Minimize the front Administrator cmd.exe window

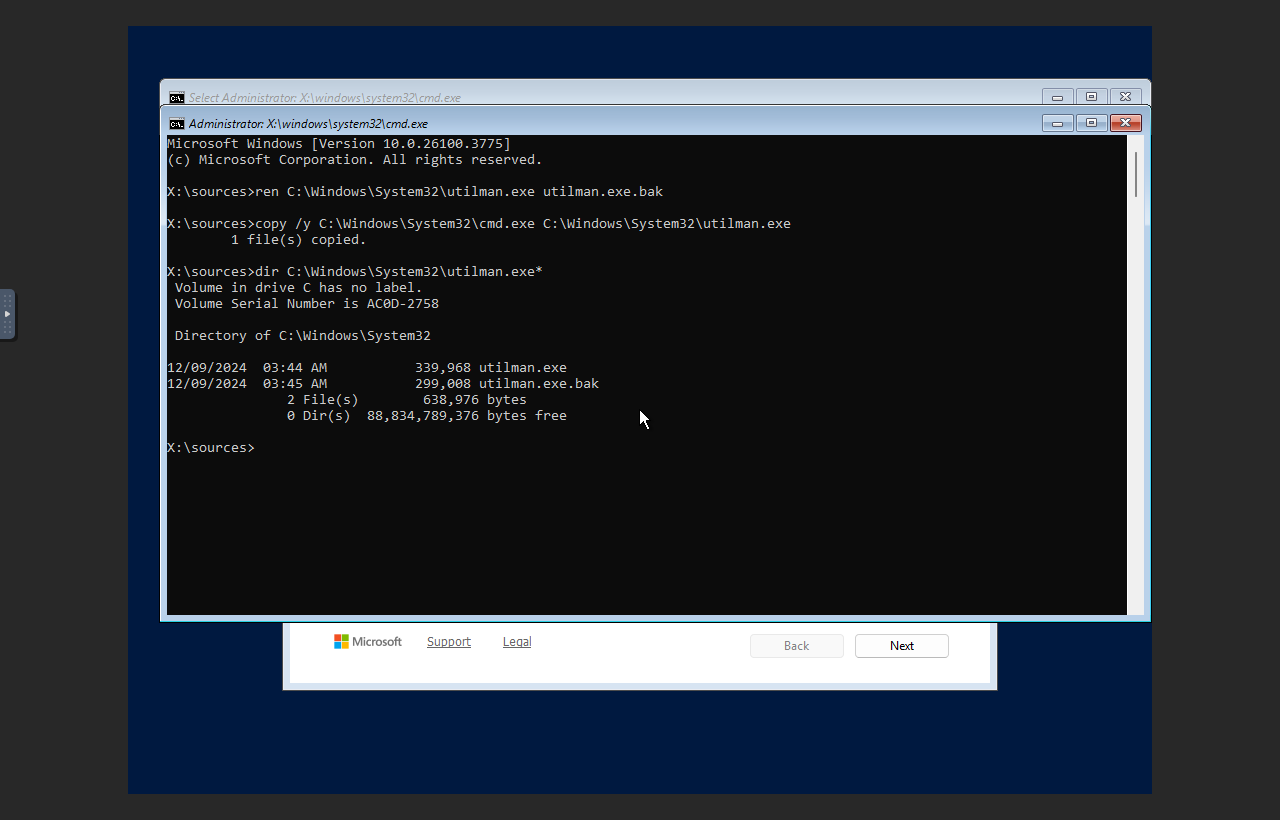coord(1058,123)
